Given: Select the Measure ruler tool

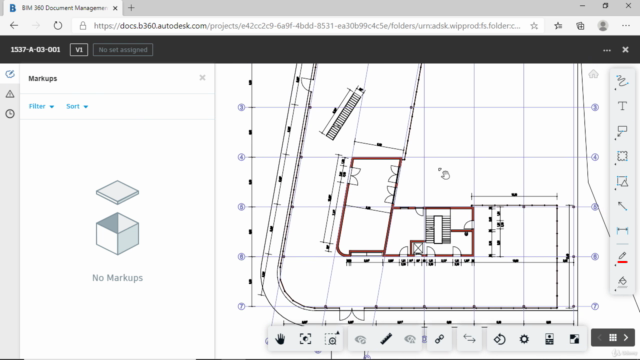Looking at the screenshot, I should tap(386, 339).
